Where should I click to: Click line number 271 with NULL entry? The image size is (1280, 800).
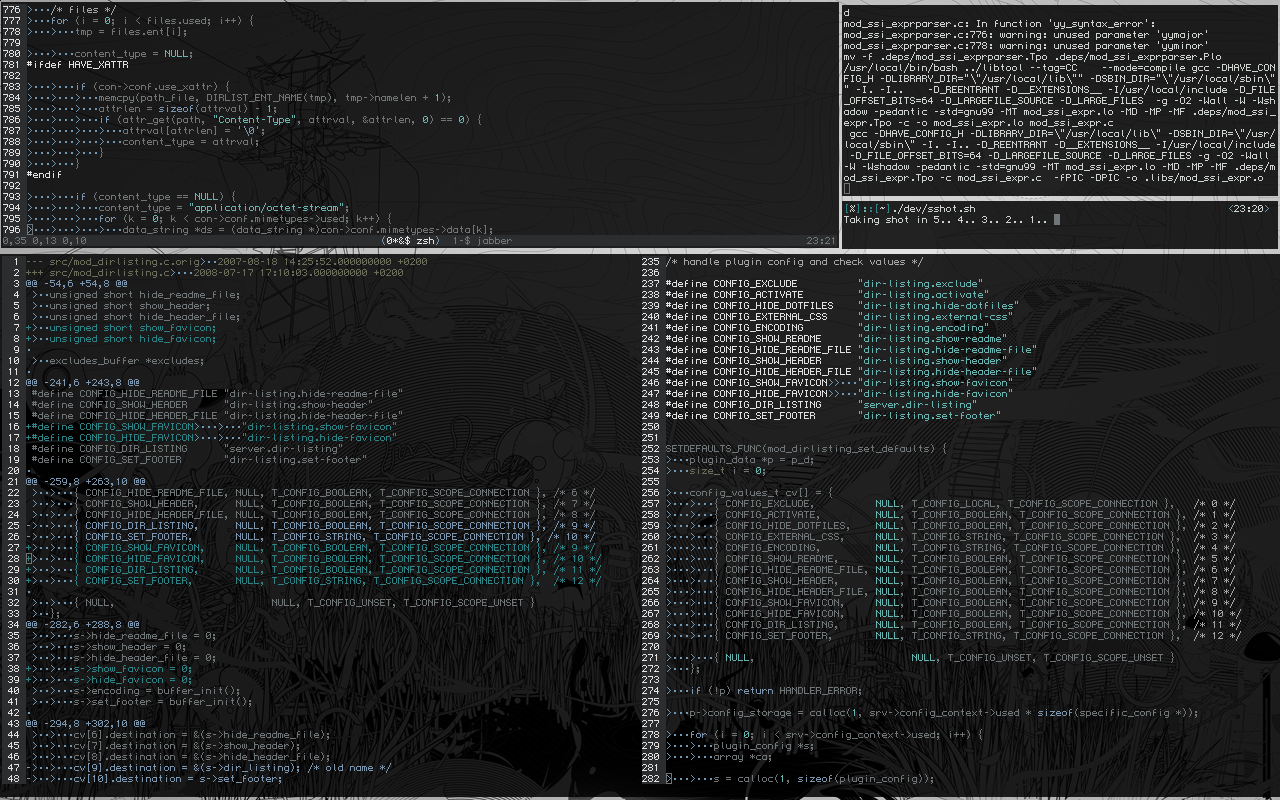tap(650, 658)
